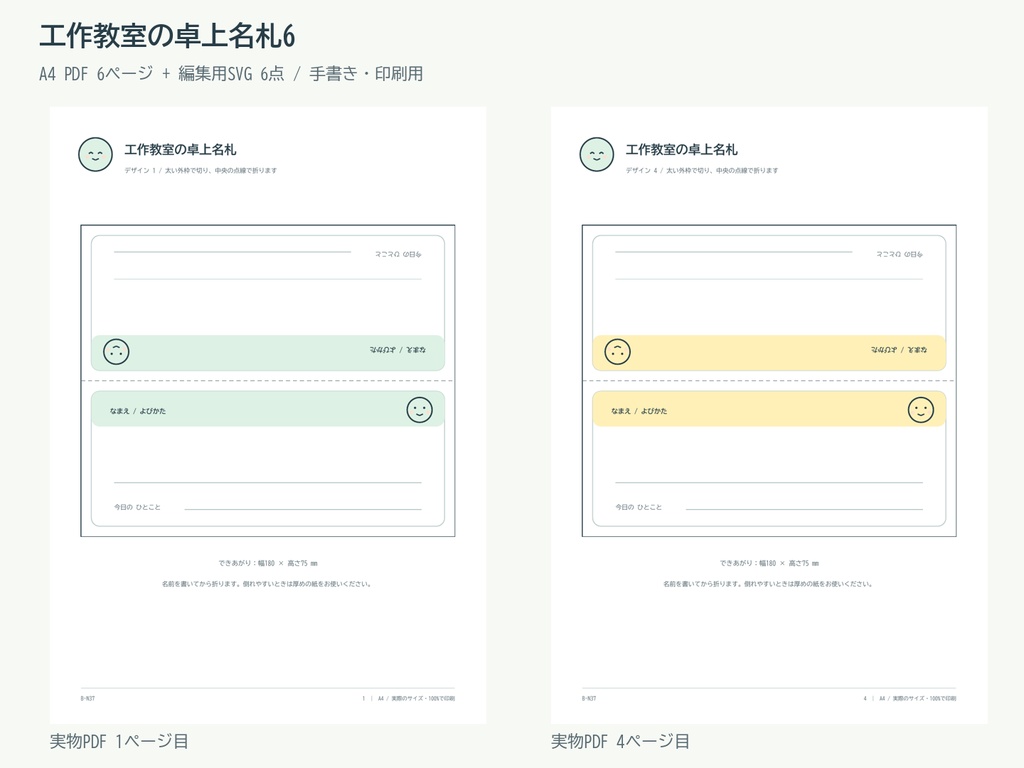Click the caption 実物PDF 1ページ目
This screenshot has width=1024, height=768.
tap(120, 741)
